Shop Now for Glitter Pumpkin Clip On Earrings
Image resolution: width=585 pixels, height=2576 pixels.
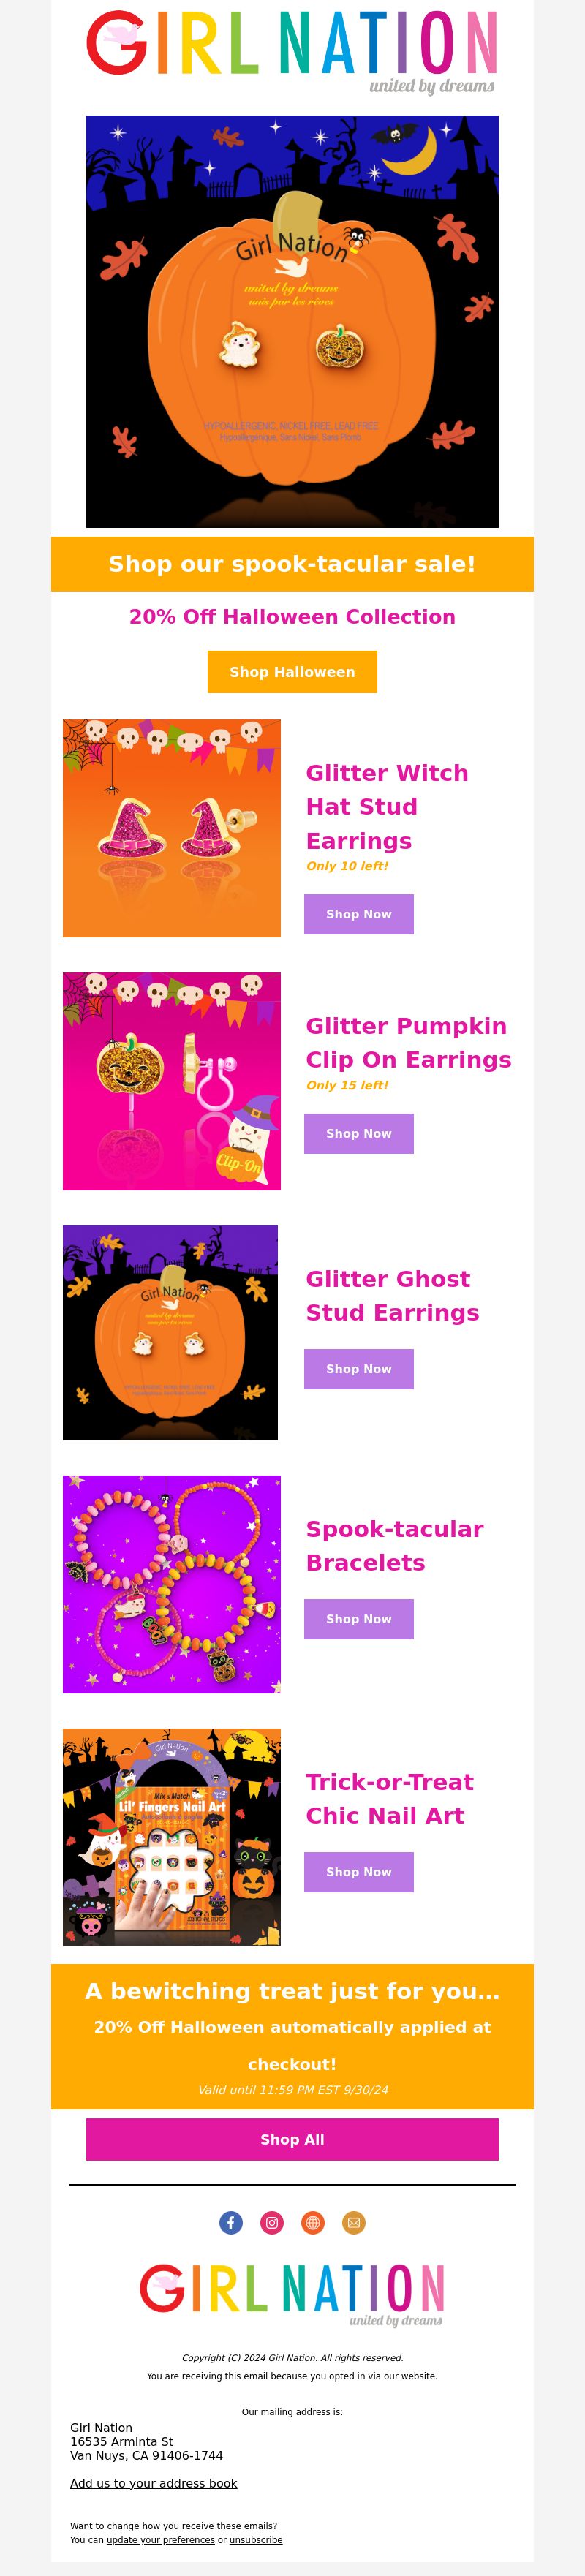(x=359, y=1133)
